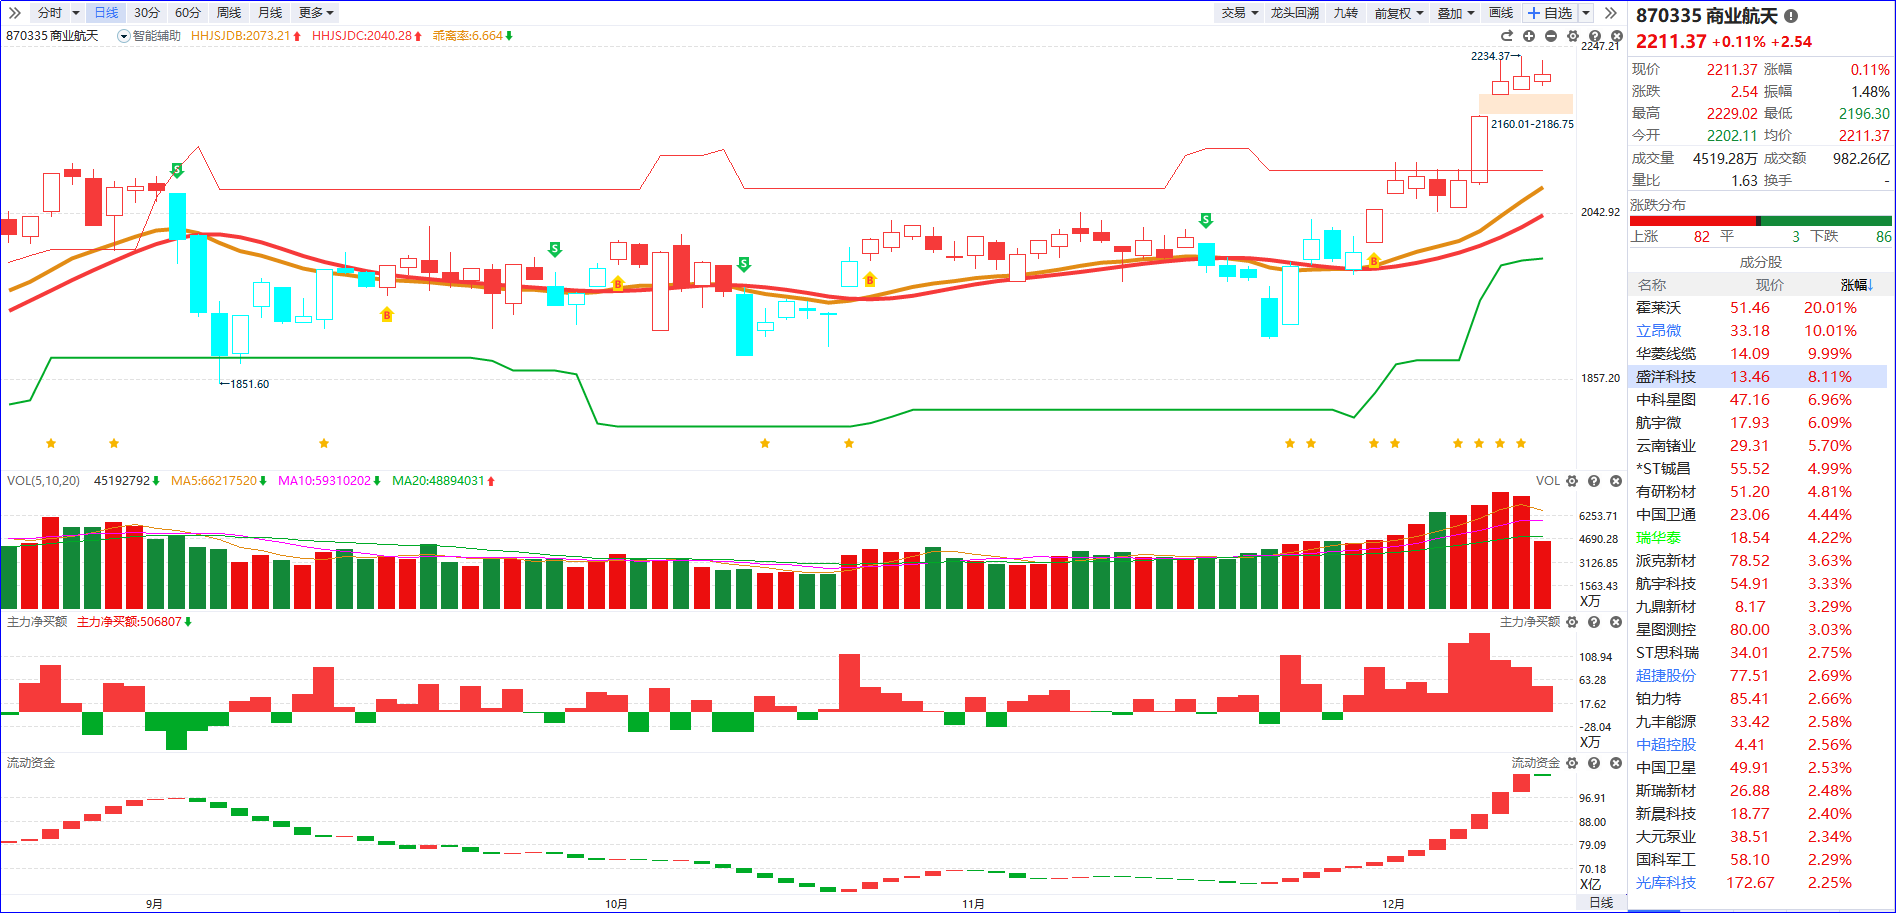Screen dimensions: 1896x913
Task: Toggle the 智能辅助 round arrow button
Action: pyautogui.click(x=124, y=36)
